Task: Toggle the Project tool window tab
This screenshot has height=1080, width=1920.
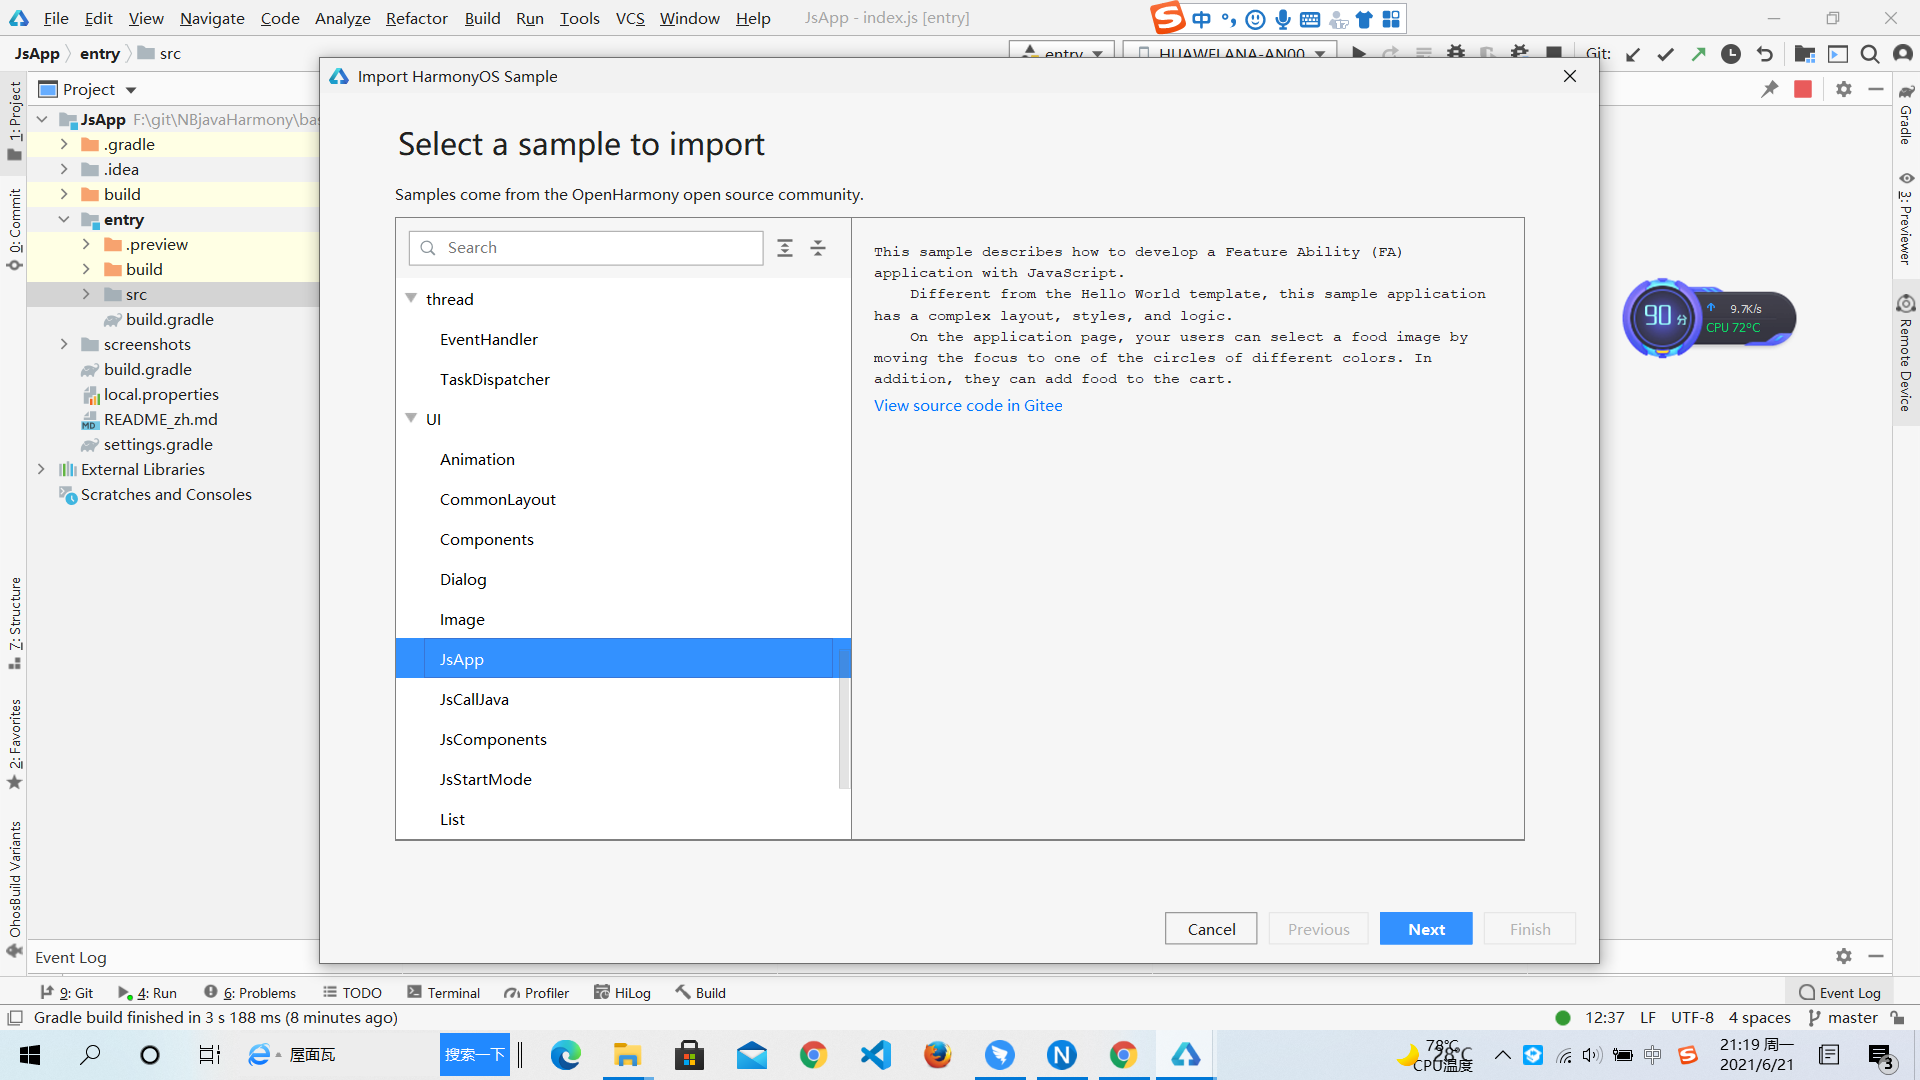Action: coord(15,120)
